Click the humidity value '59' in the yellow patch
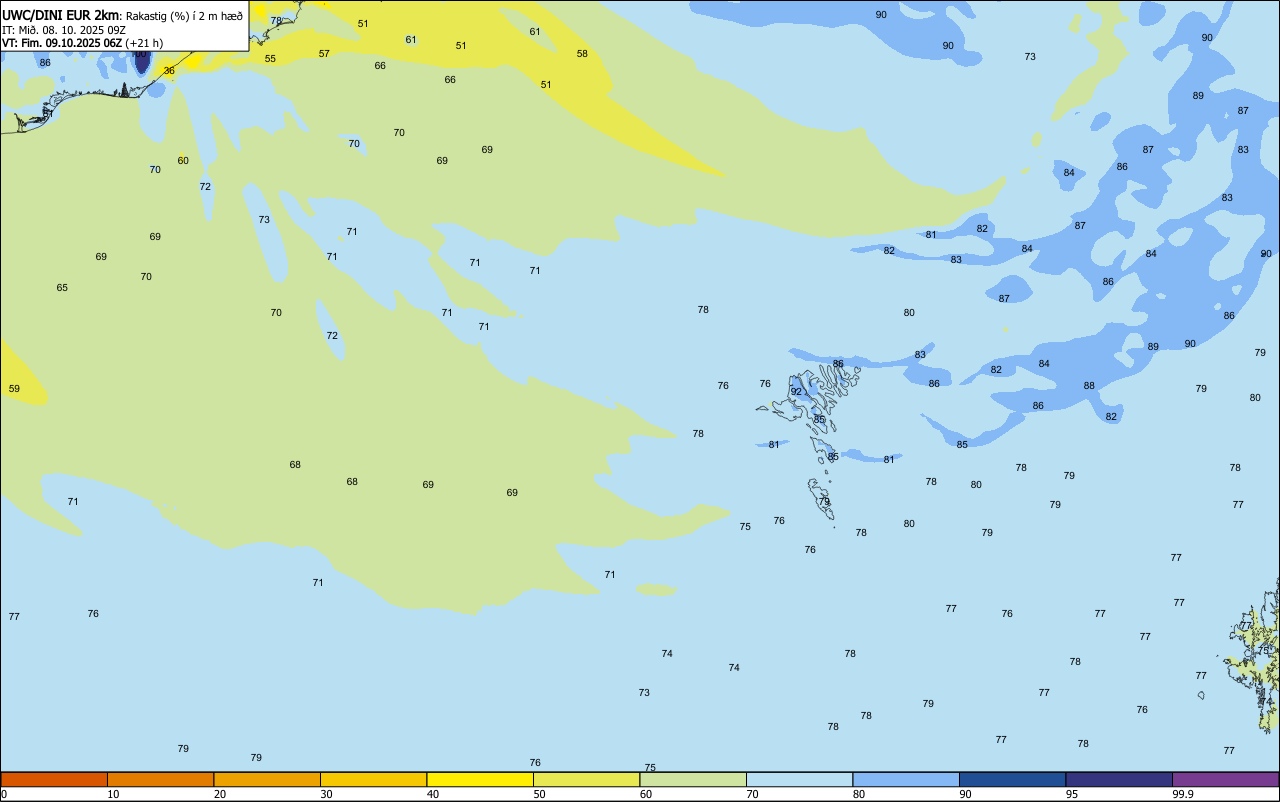The width and height of the screenshot is (1280, 802). [x=14, y=389]
